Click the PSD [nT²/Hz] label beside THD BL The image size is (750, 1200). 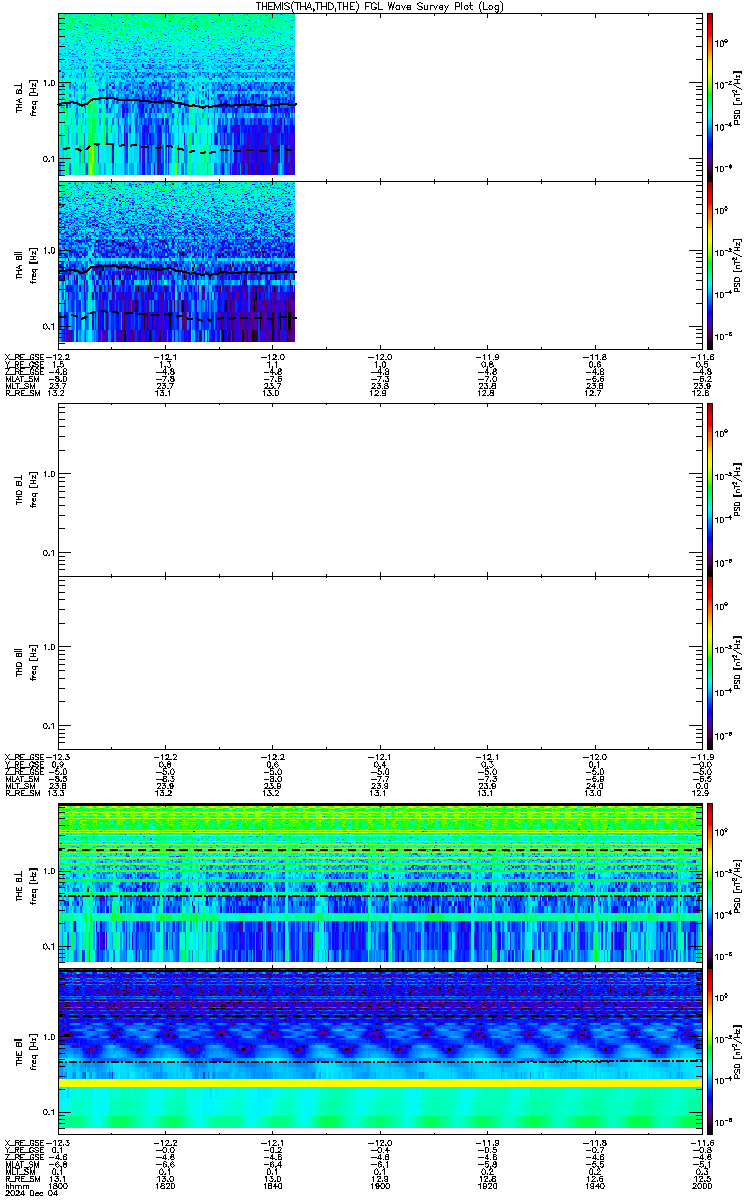tap(737, 488)
